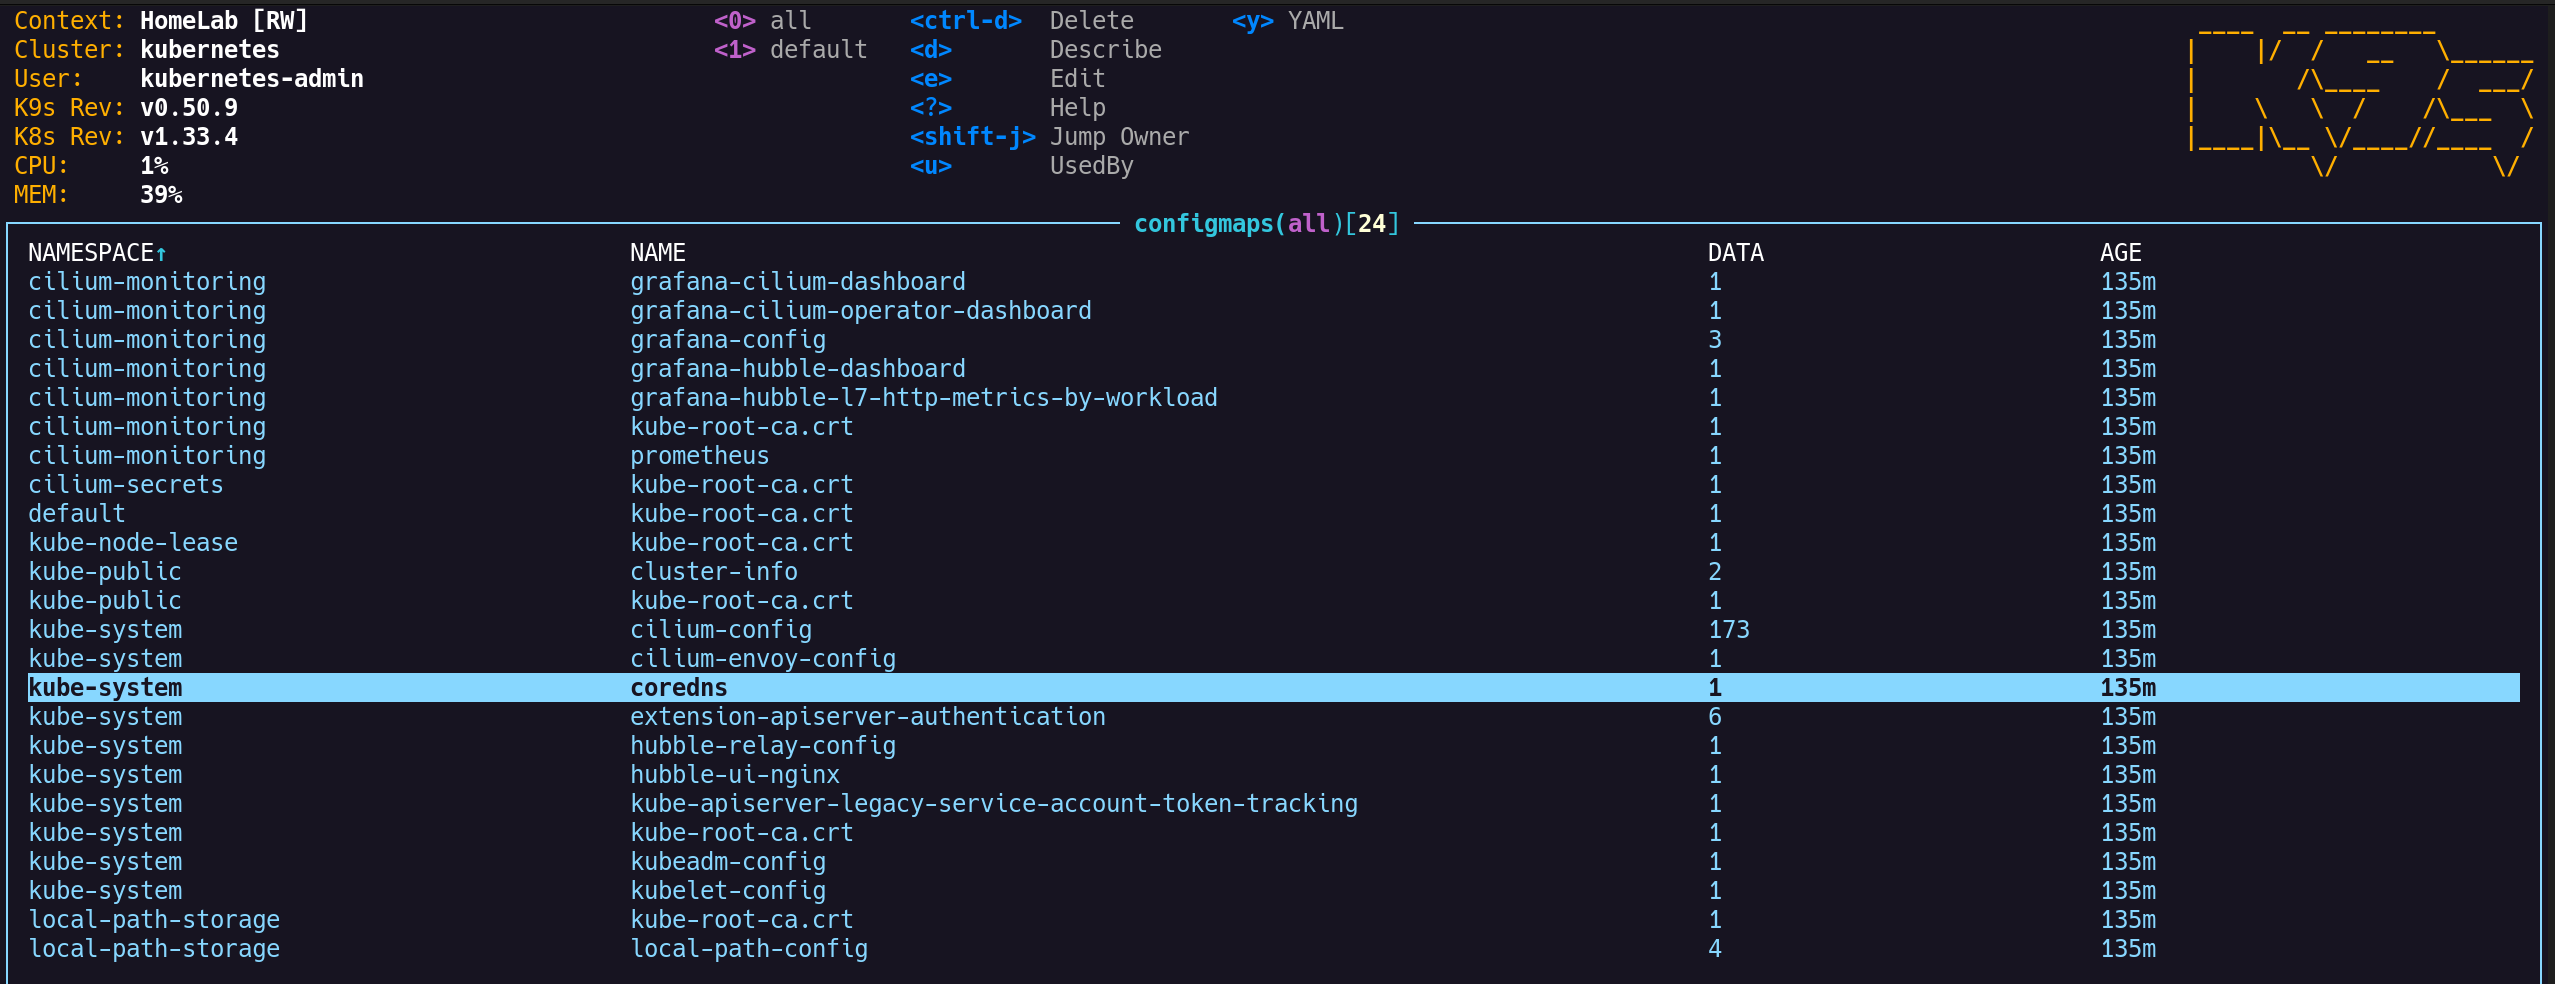This screenshot has height=984, width=2555.
Task: Click data value 3 for grafana-config
Action: (1715, 340)
